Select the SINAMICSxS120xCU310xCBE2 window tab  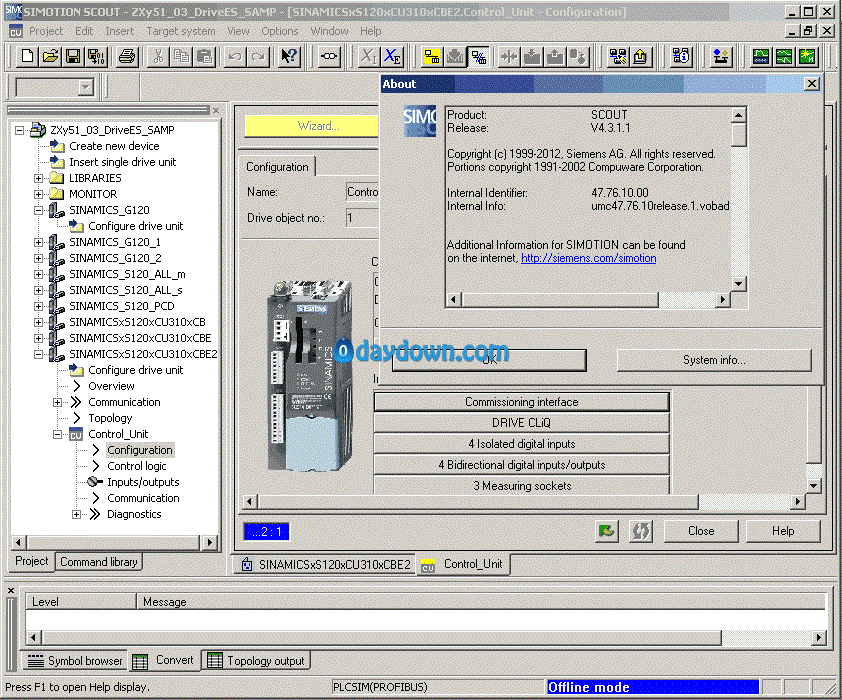tap(325, 565)
